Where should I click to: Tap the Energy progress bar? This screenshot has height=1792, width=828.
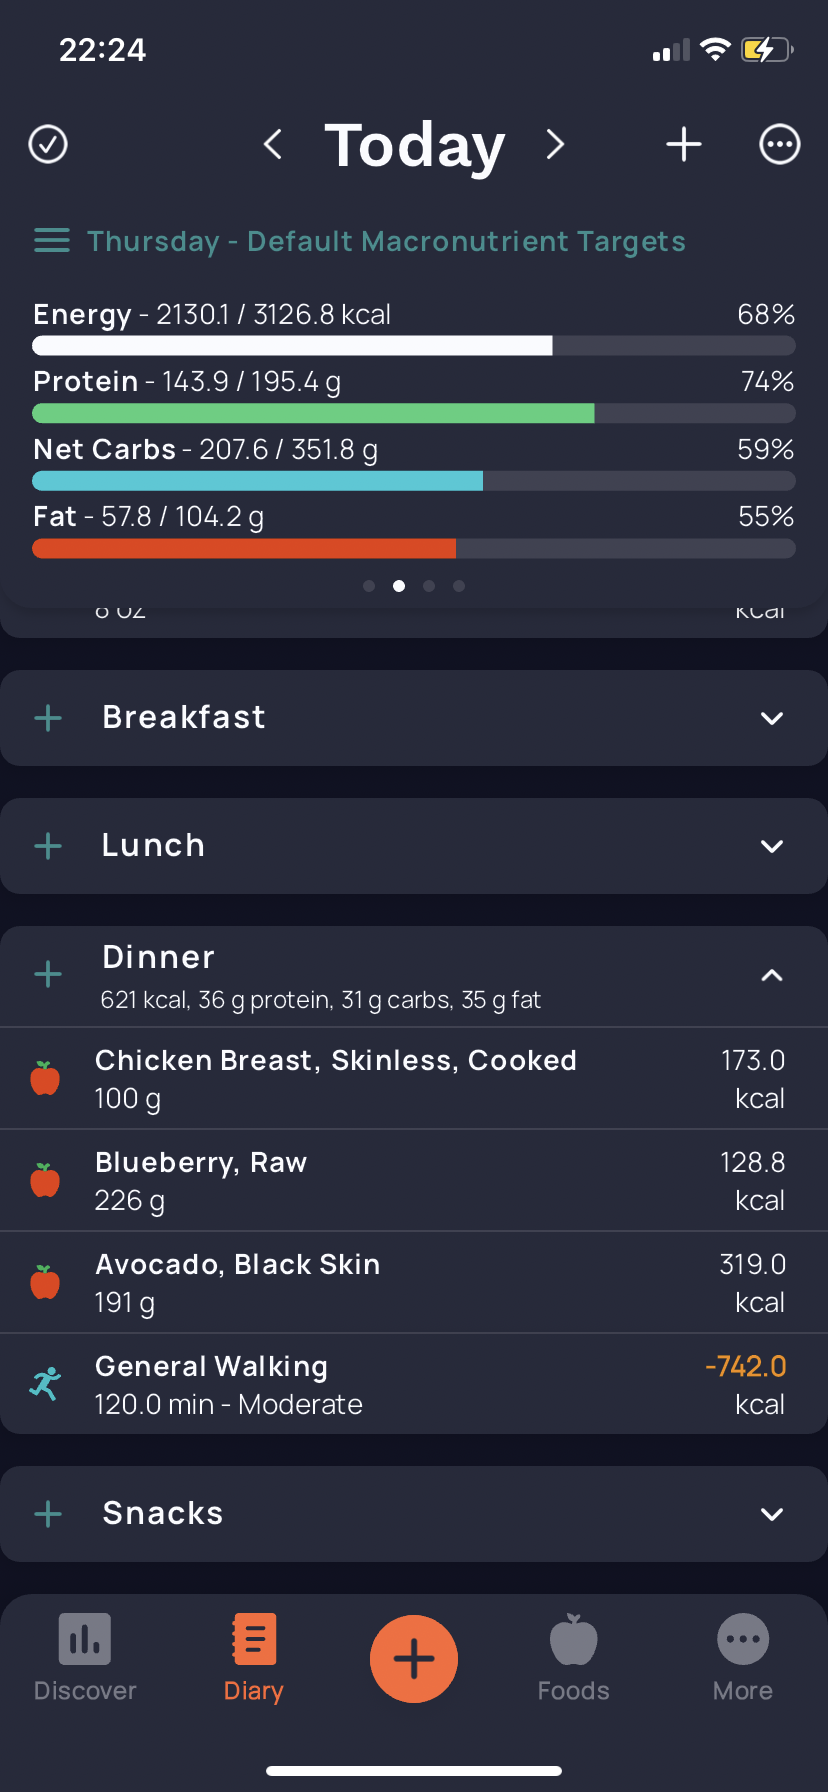[x=414, y=346]
